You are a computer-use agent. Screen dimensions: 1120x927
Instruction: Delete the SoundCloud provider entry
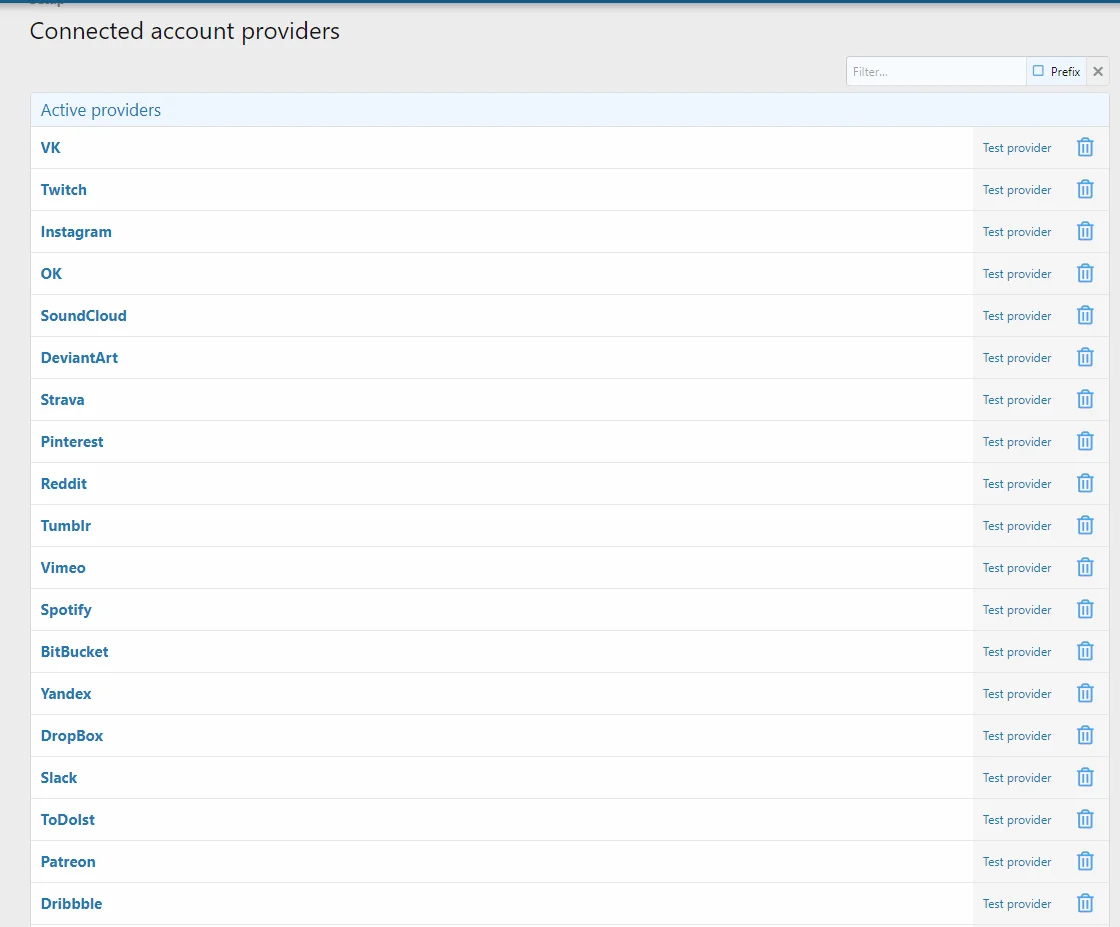(1085, 316)
